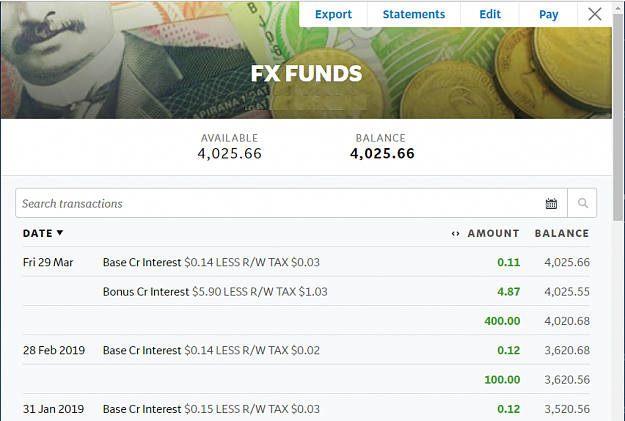Screen dimensions: 625x421
Task: Click the 4,025.55 balance value
Action: [x=567, y=291]
